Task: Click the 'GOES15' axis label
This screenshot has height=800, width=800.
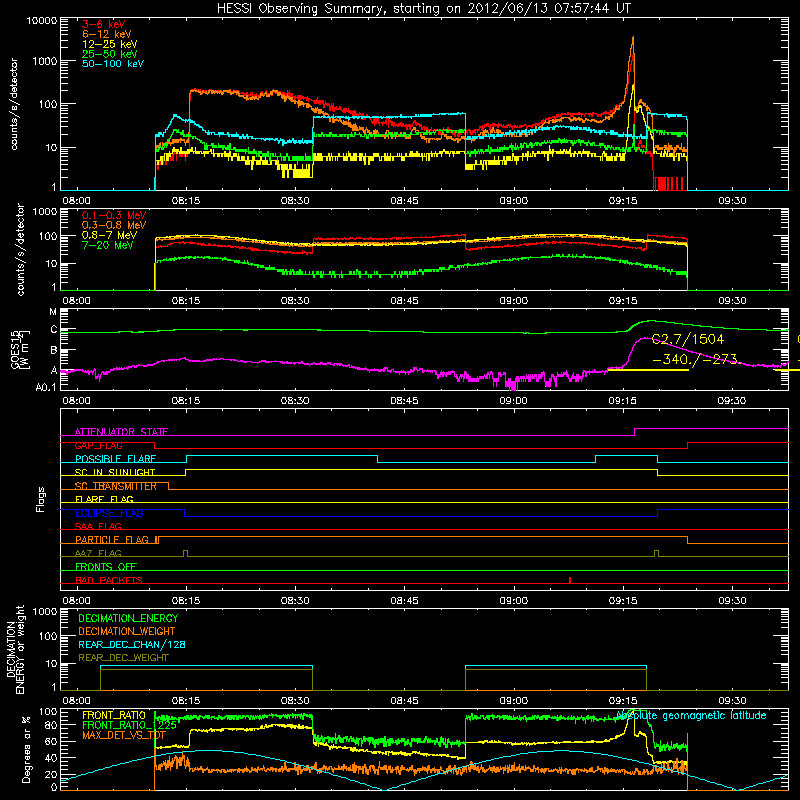Action: [x=15, y=349]
